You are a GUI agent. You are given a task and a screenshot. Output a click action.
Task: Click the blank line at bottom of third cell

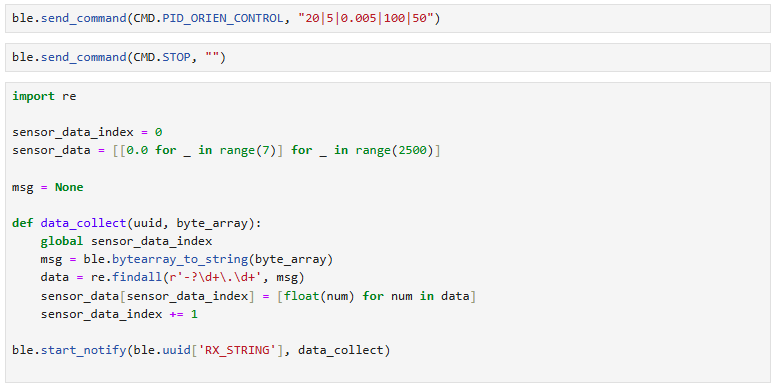388,369
